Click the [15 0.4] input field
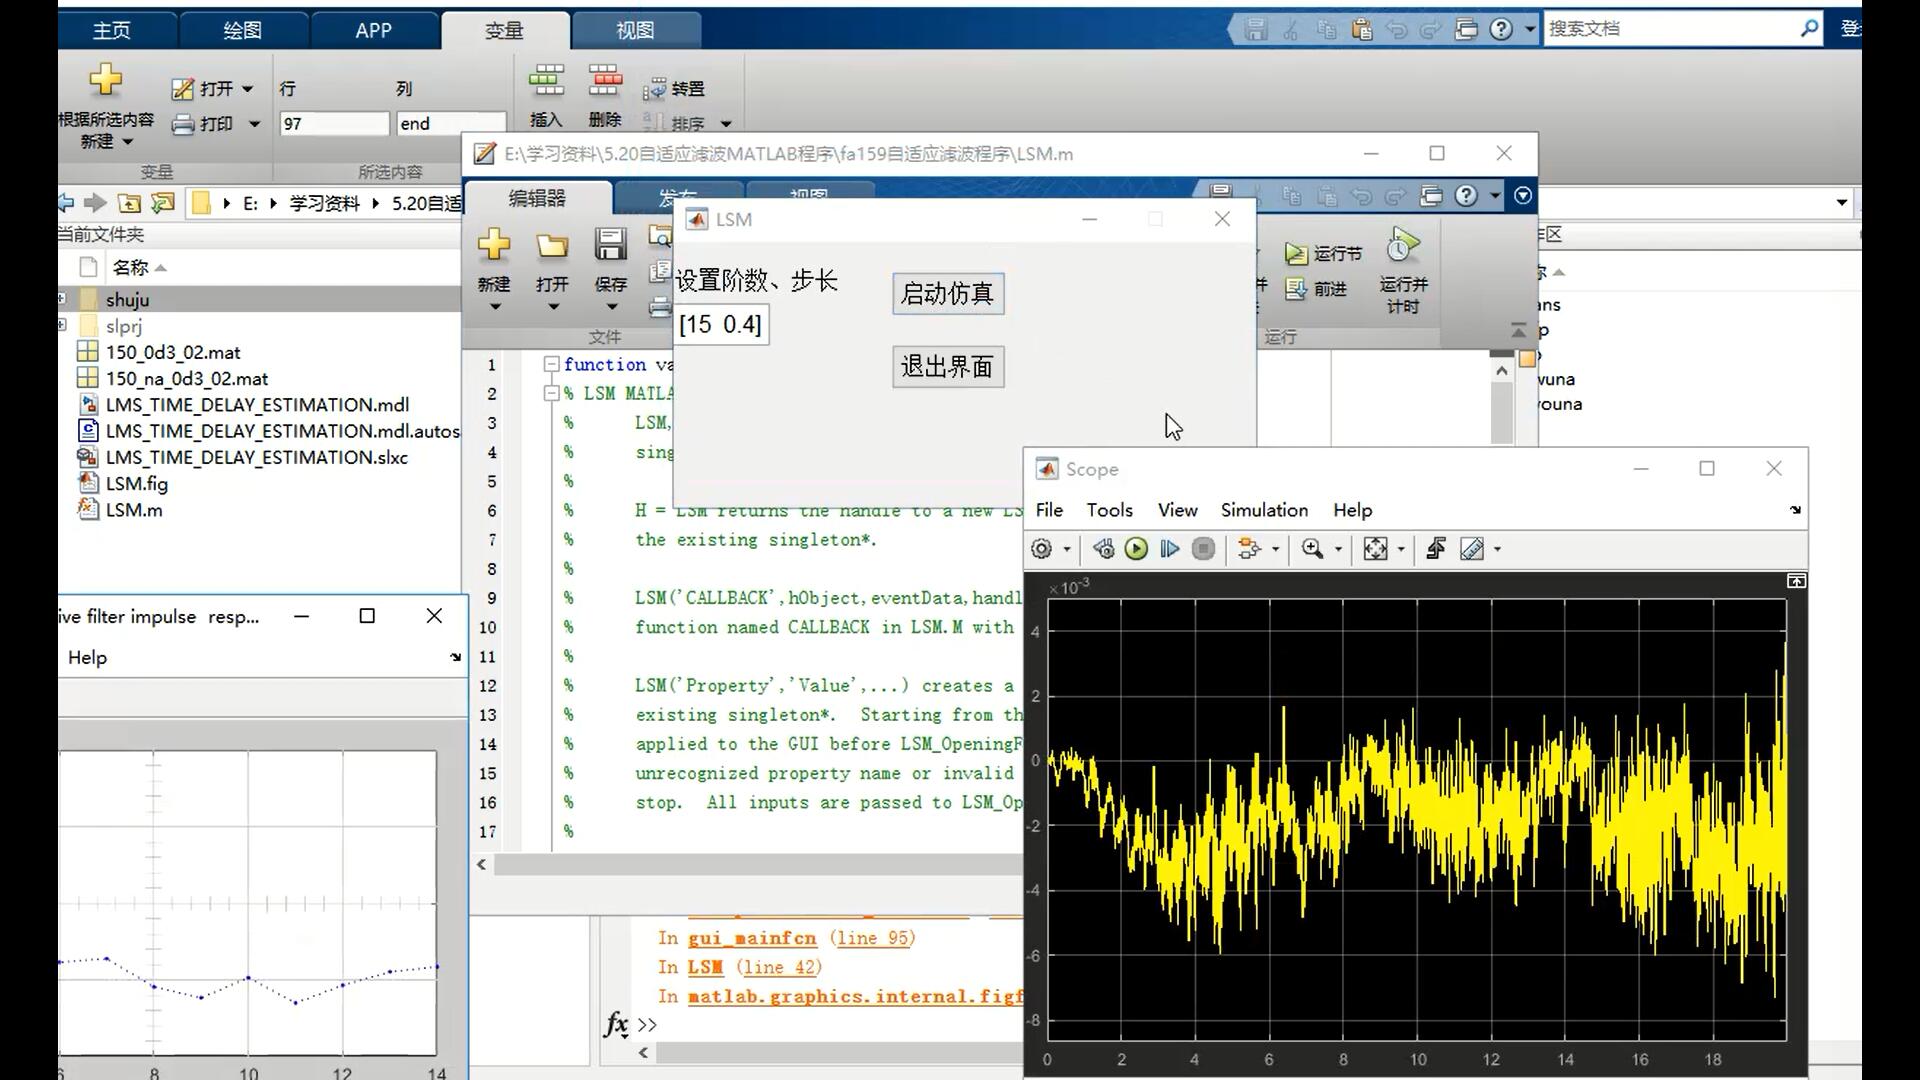Viewport: 1920px width, 1080px height. 721,325
